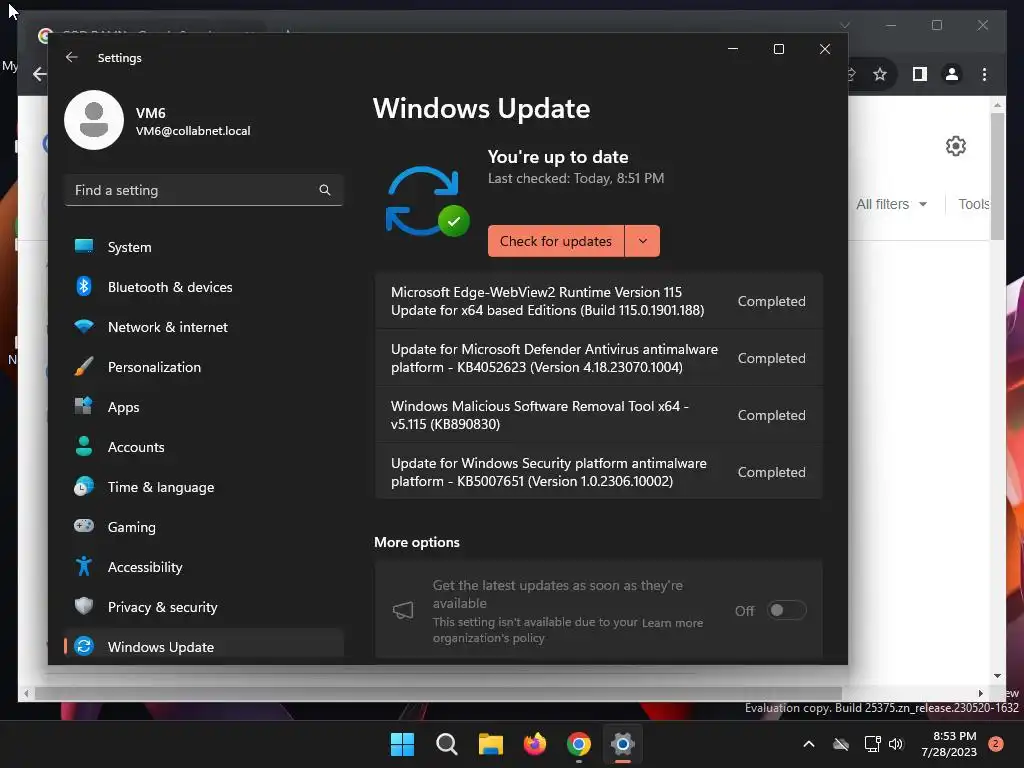Screen dimensions: 1024x768
Task: Click the Settings taskbar icon
Action: tap(623, 744)
